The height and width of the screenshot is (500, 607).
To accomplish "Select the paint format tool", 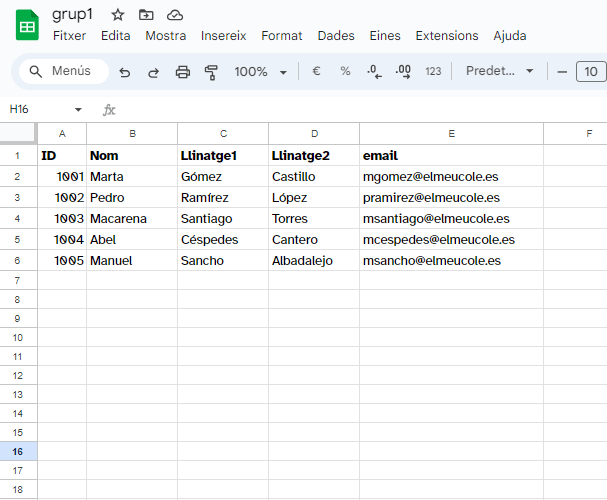I will [211, 72].
